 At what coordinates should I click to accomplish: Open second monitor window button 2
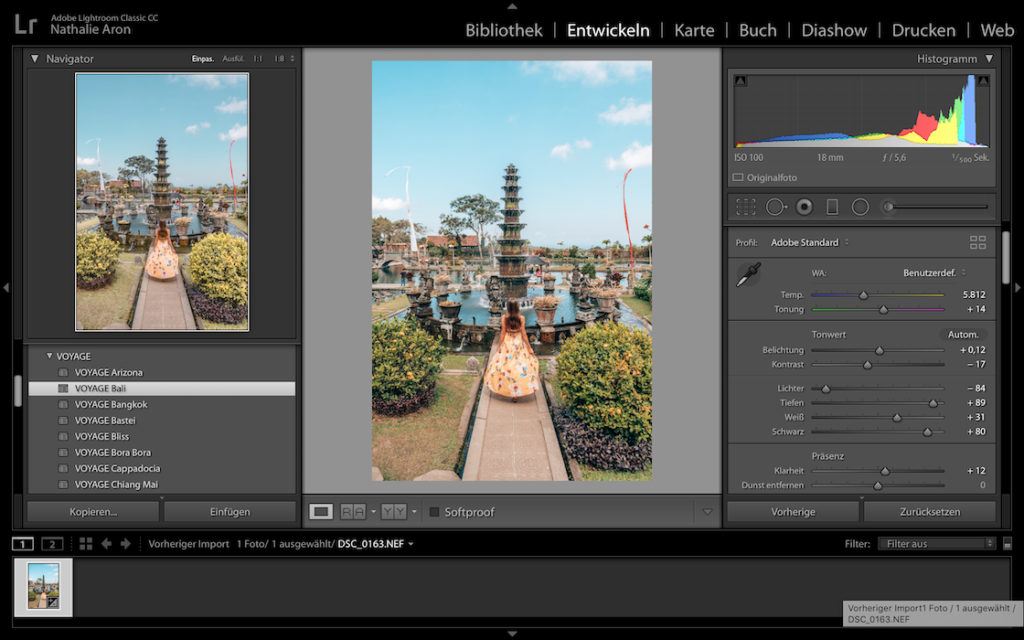[x=52, y=543]
